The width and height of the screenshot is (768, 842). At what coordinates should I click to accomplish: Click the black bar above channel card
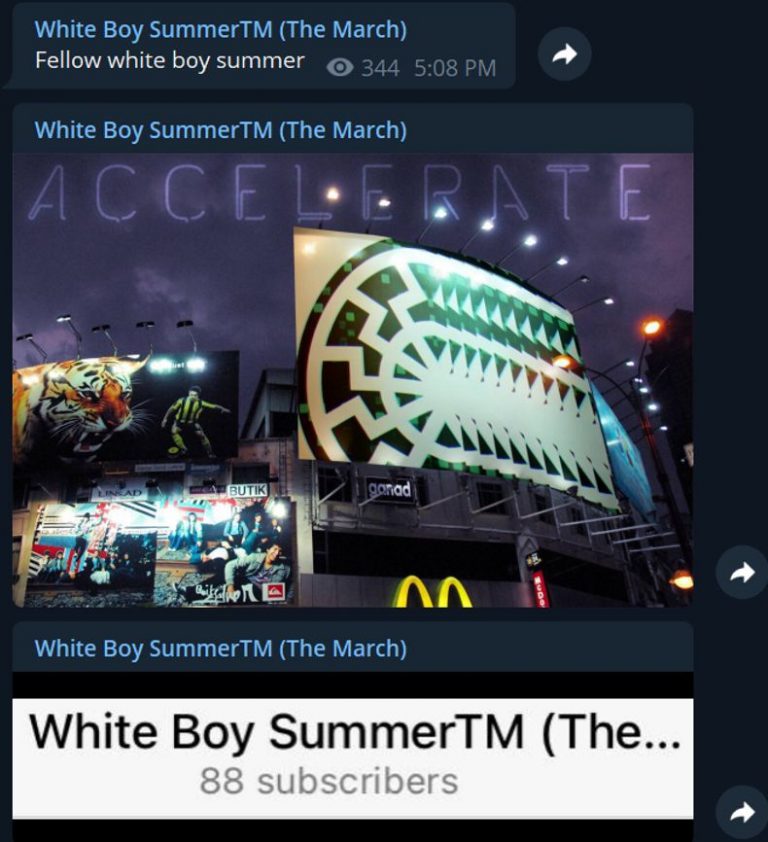click(x=353, y=685)
